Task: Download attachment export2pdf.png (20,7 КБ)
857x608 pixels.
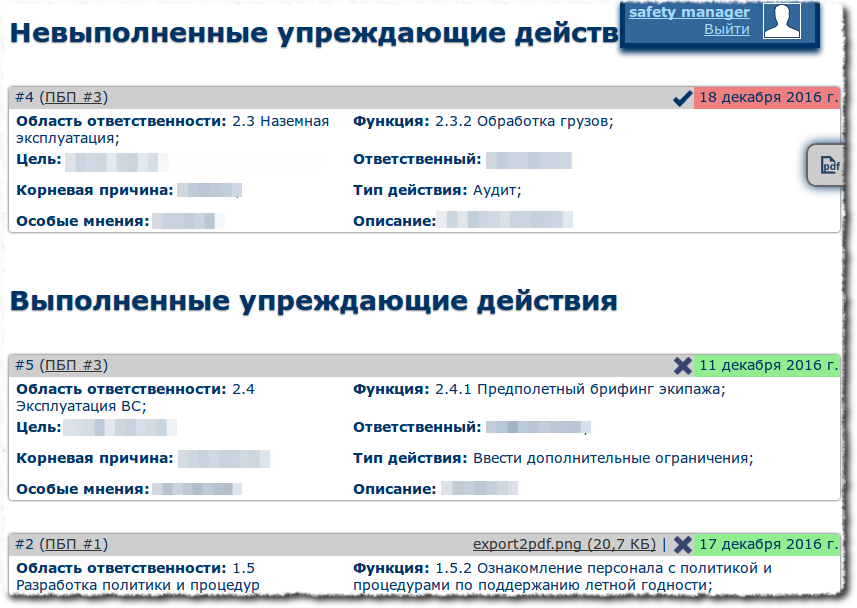Action: 563,545
